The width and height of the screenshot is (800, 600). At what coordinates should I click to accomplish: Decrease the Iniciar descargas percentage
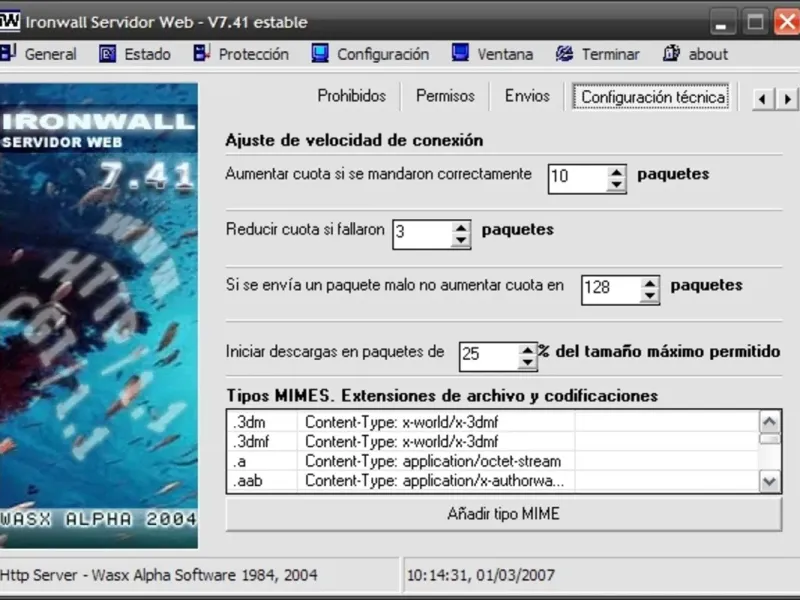[x=527, y=363]
